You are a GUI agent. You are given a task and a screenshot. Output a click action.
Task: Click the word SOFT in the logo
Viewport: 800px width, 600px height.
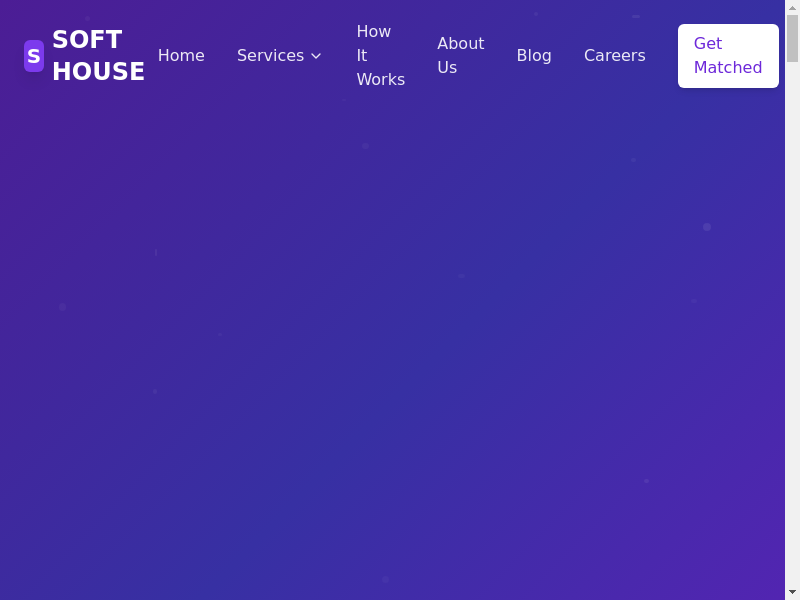[87, 40]
